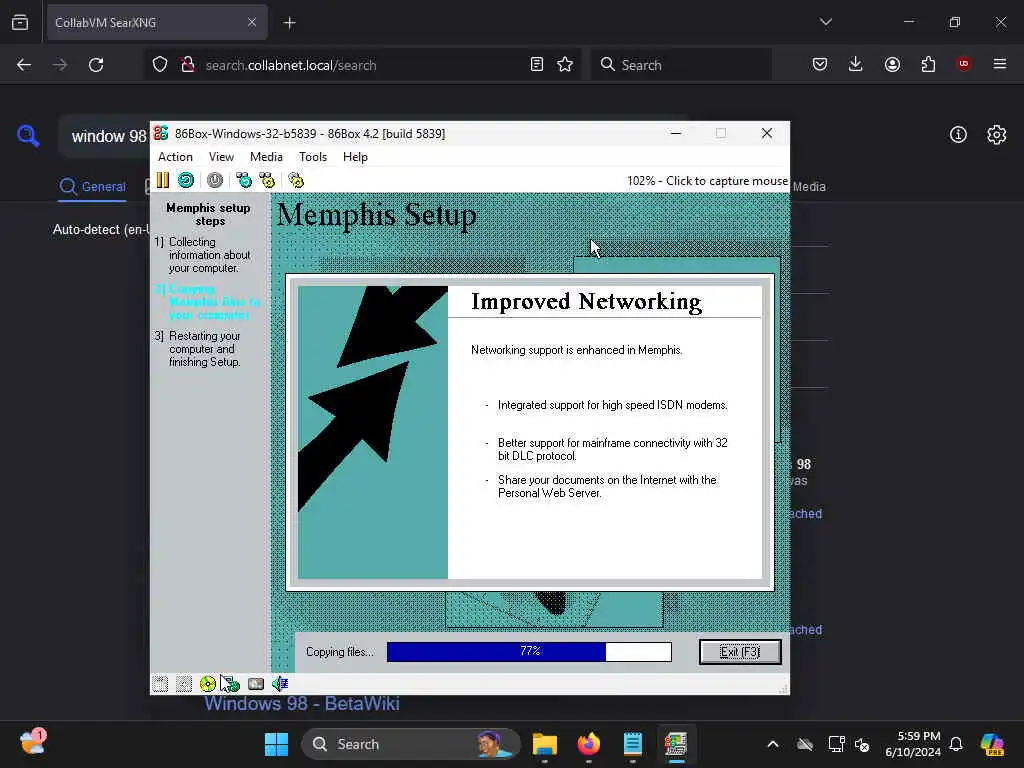1024x768 pixels.
Task: Click the ACPI shutdown power icon
Action: click(x=215, y=180)
